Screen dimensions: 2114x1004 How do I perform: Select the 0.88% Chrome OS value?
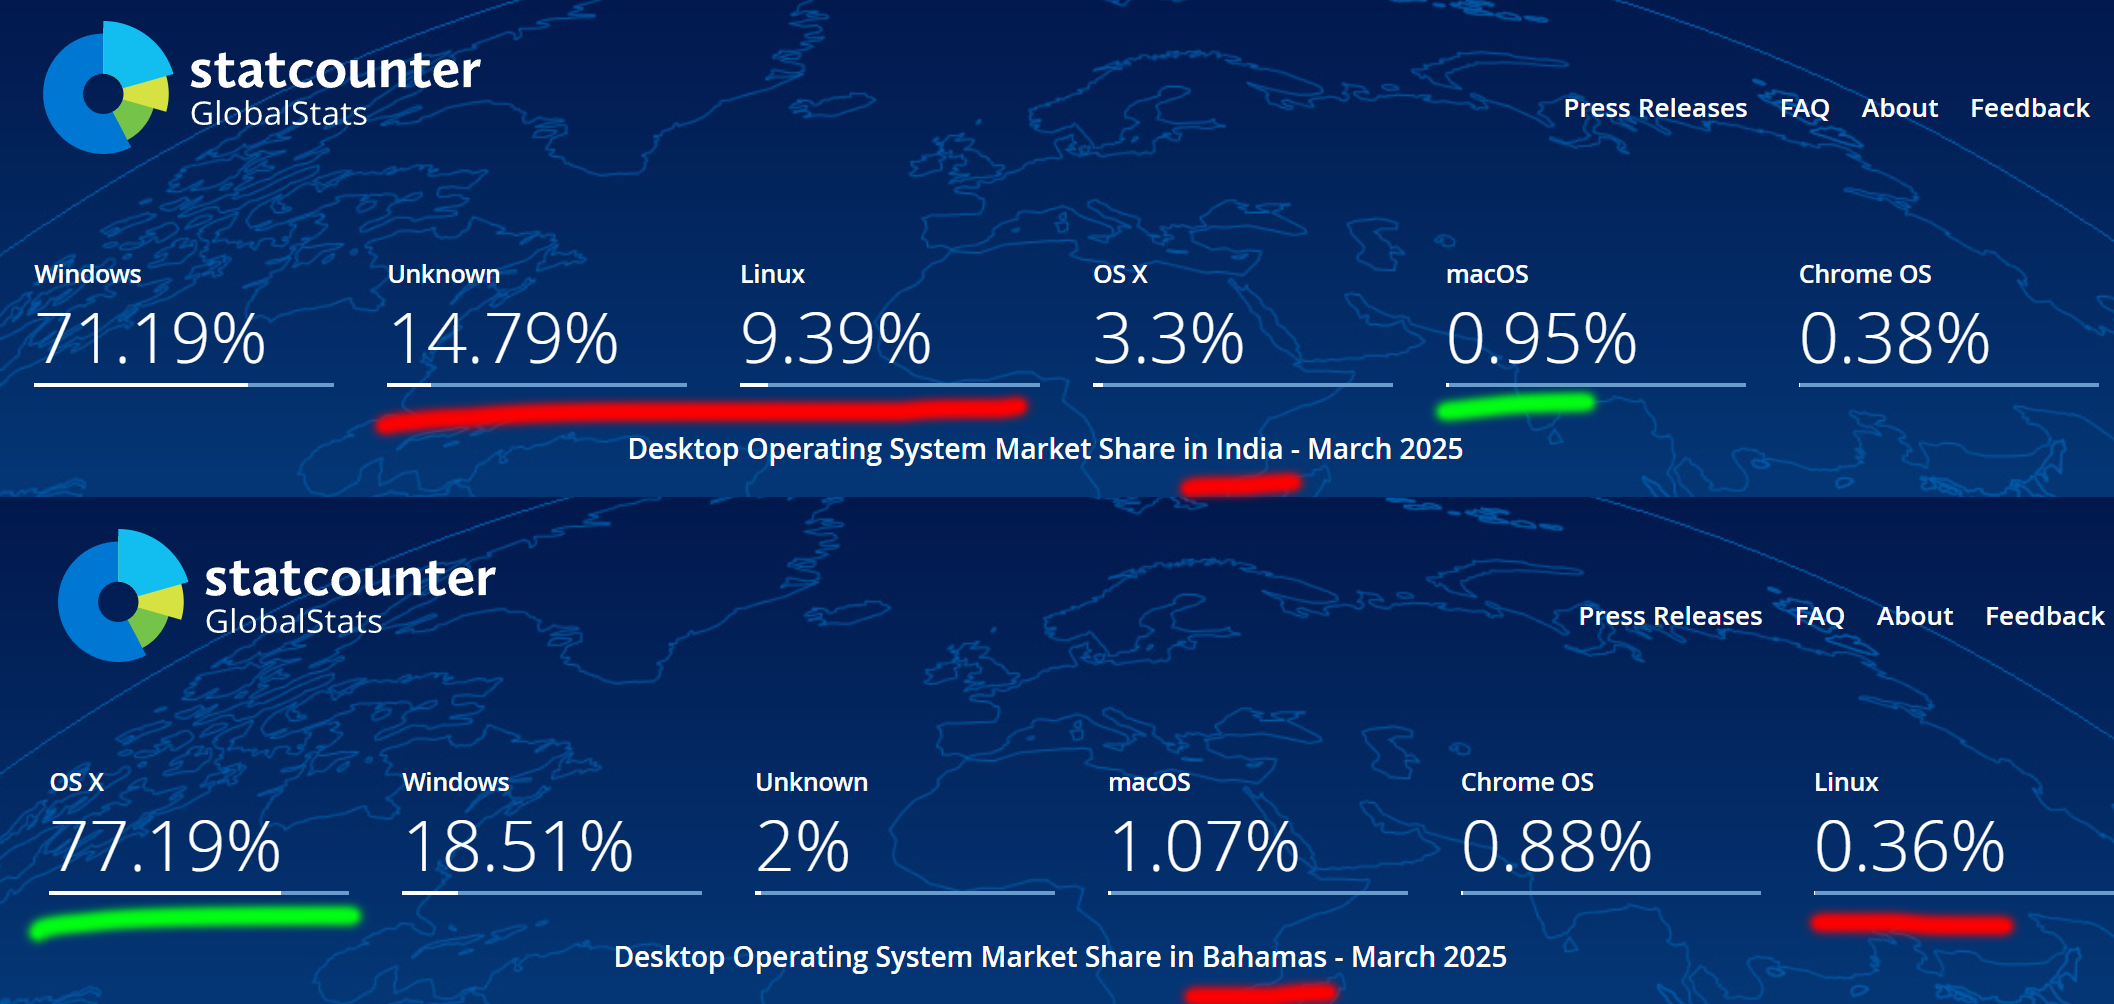pyautogui.click(x=1557, y=846)
